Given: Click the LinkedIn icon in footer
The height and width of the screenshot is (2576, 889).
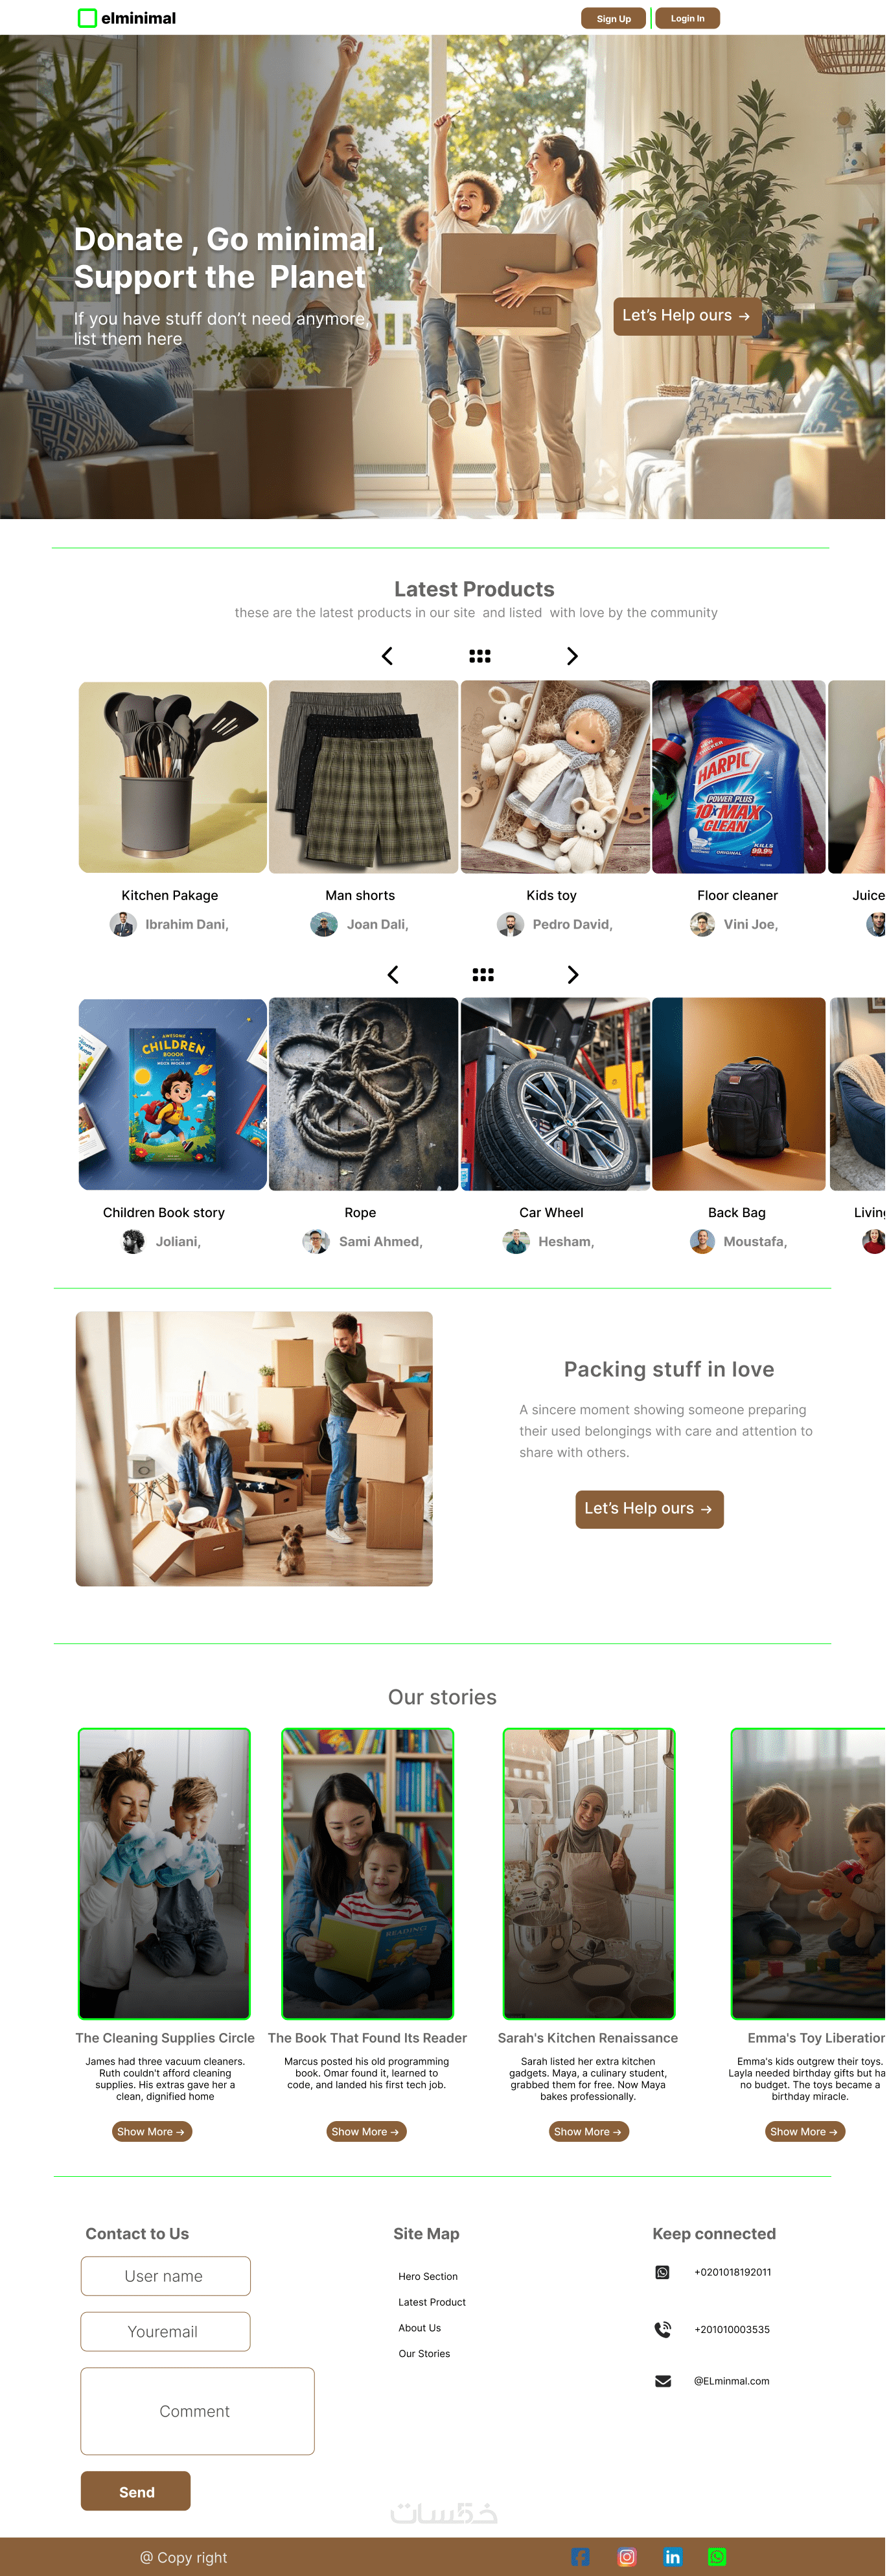Looking at the screenshot, I should (673, 2556).
